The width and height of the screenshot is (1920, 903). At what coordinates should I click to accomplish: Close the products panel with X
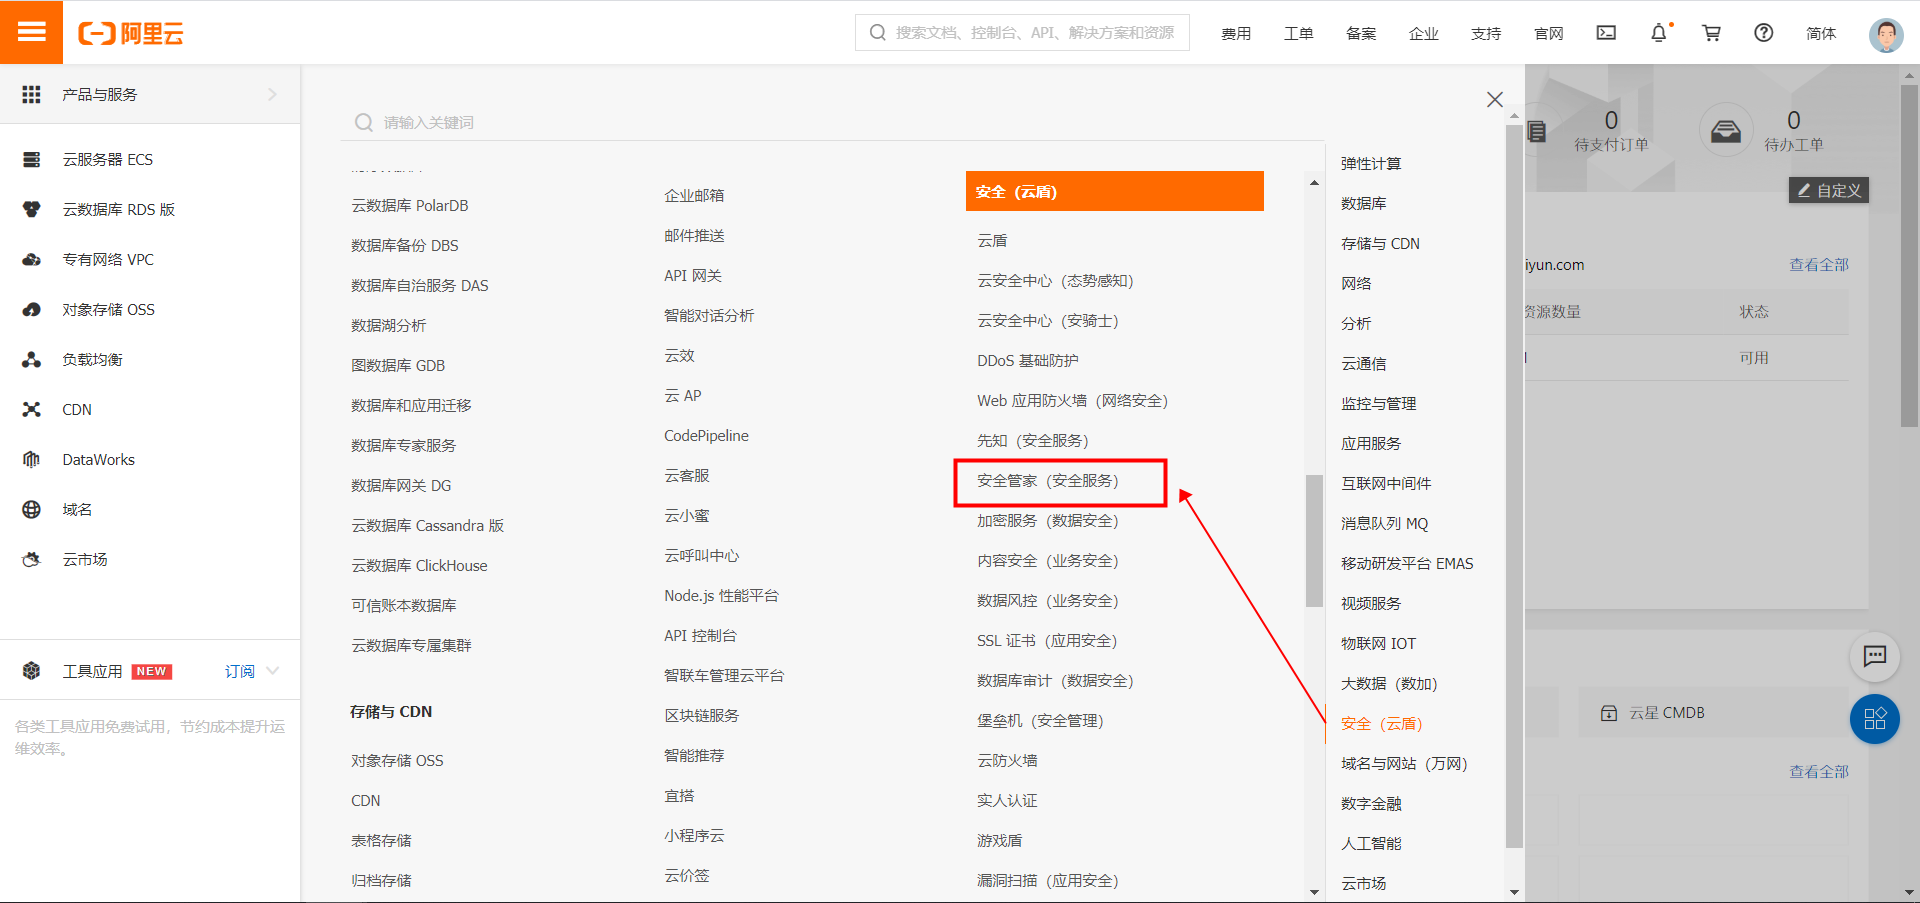click(1495, 99)
